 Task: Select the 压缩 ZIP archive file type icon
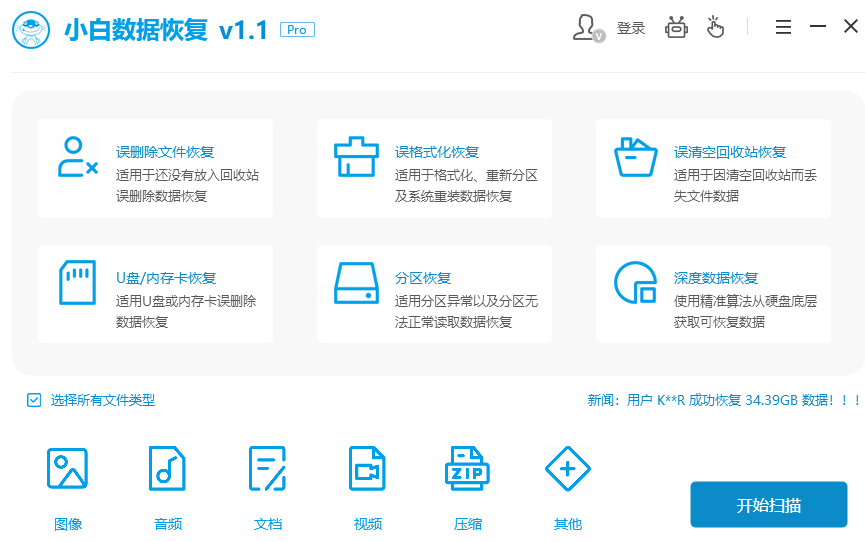click(467, 469)
